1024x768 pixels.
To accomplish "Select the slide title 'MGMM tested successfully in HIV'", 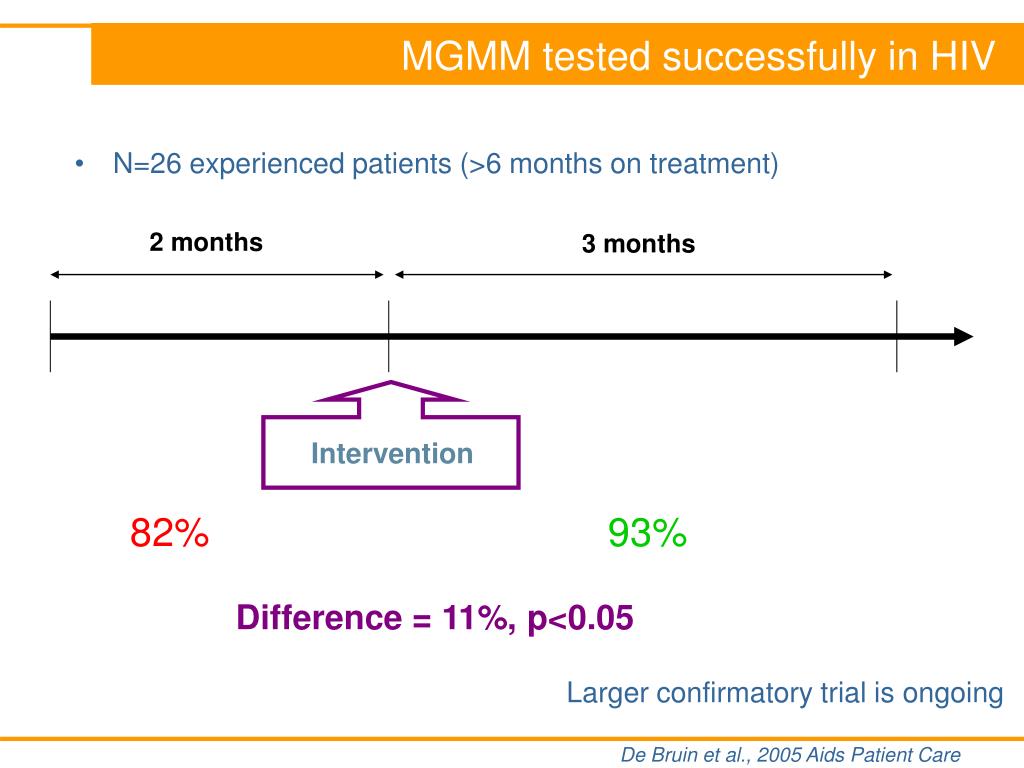I will pyautogui.click(x=698, y=56).
